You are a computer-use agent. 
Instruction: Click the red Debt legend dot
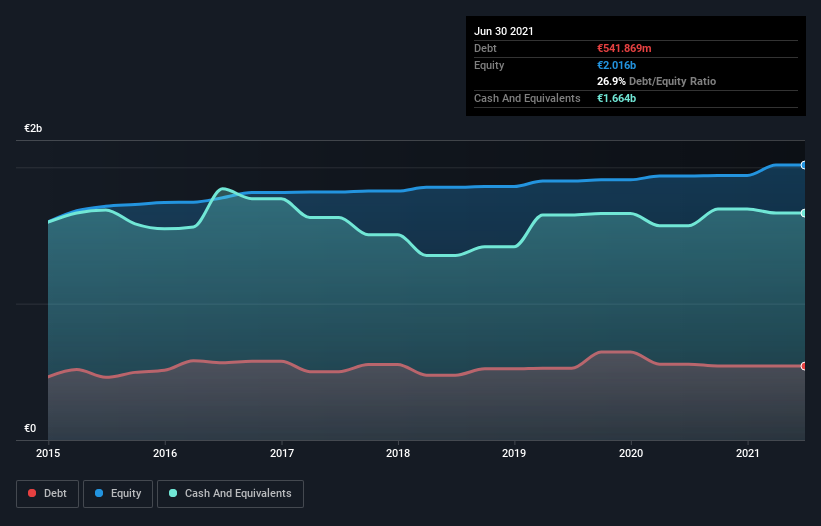(32, 493)
